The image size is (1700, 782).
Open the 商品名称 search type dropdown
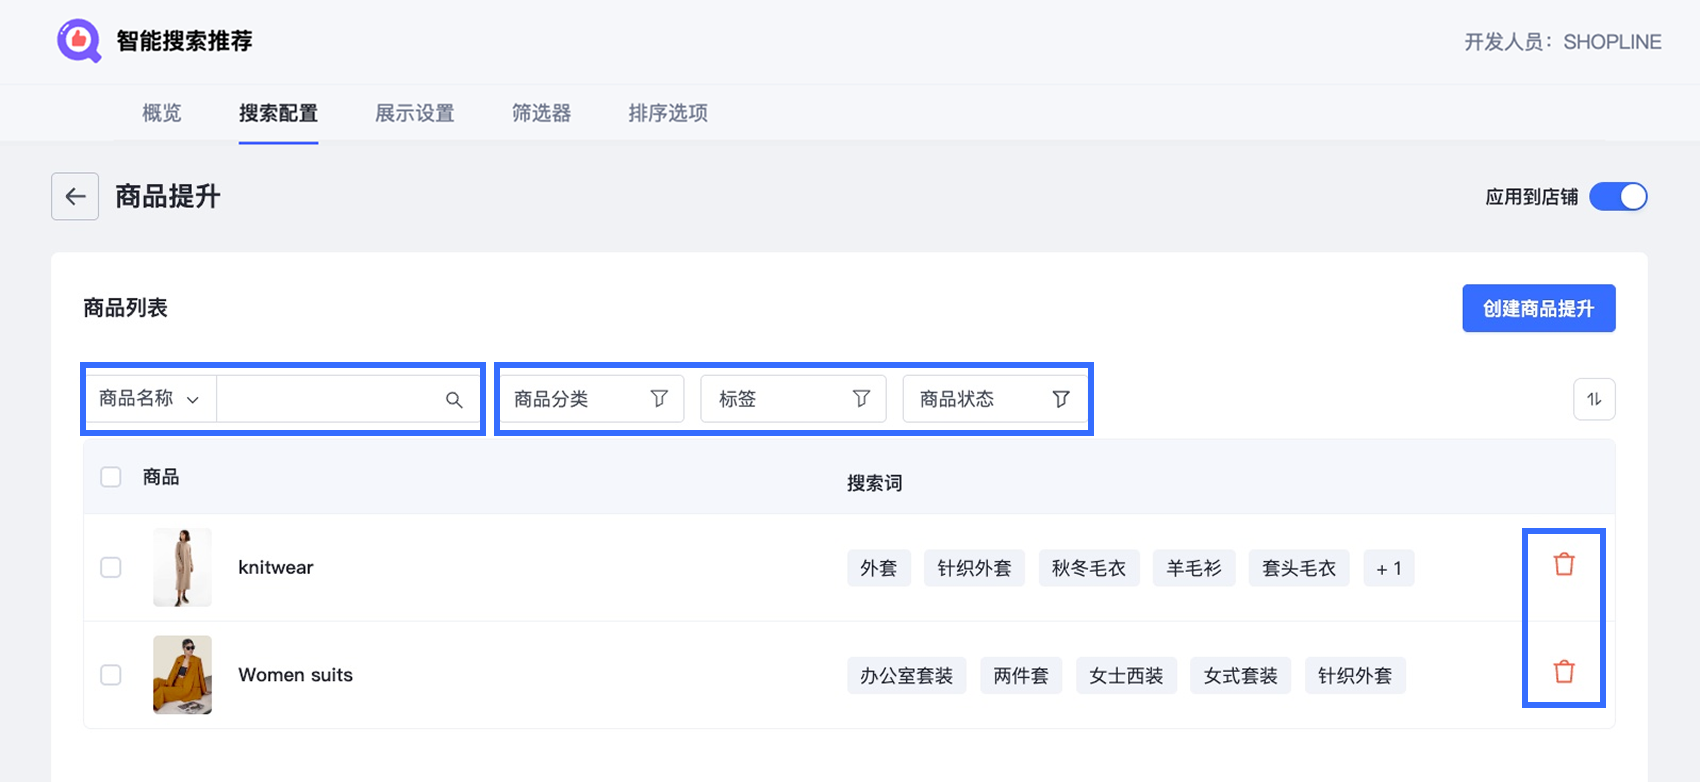point(150,399)
